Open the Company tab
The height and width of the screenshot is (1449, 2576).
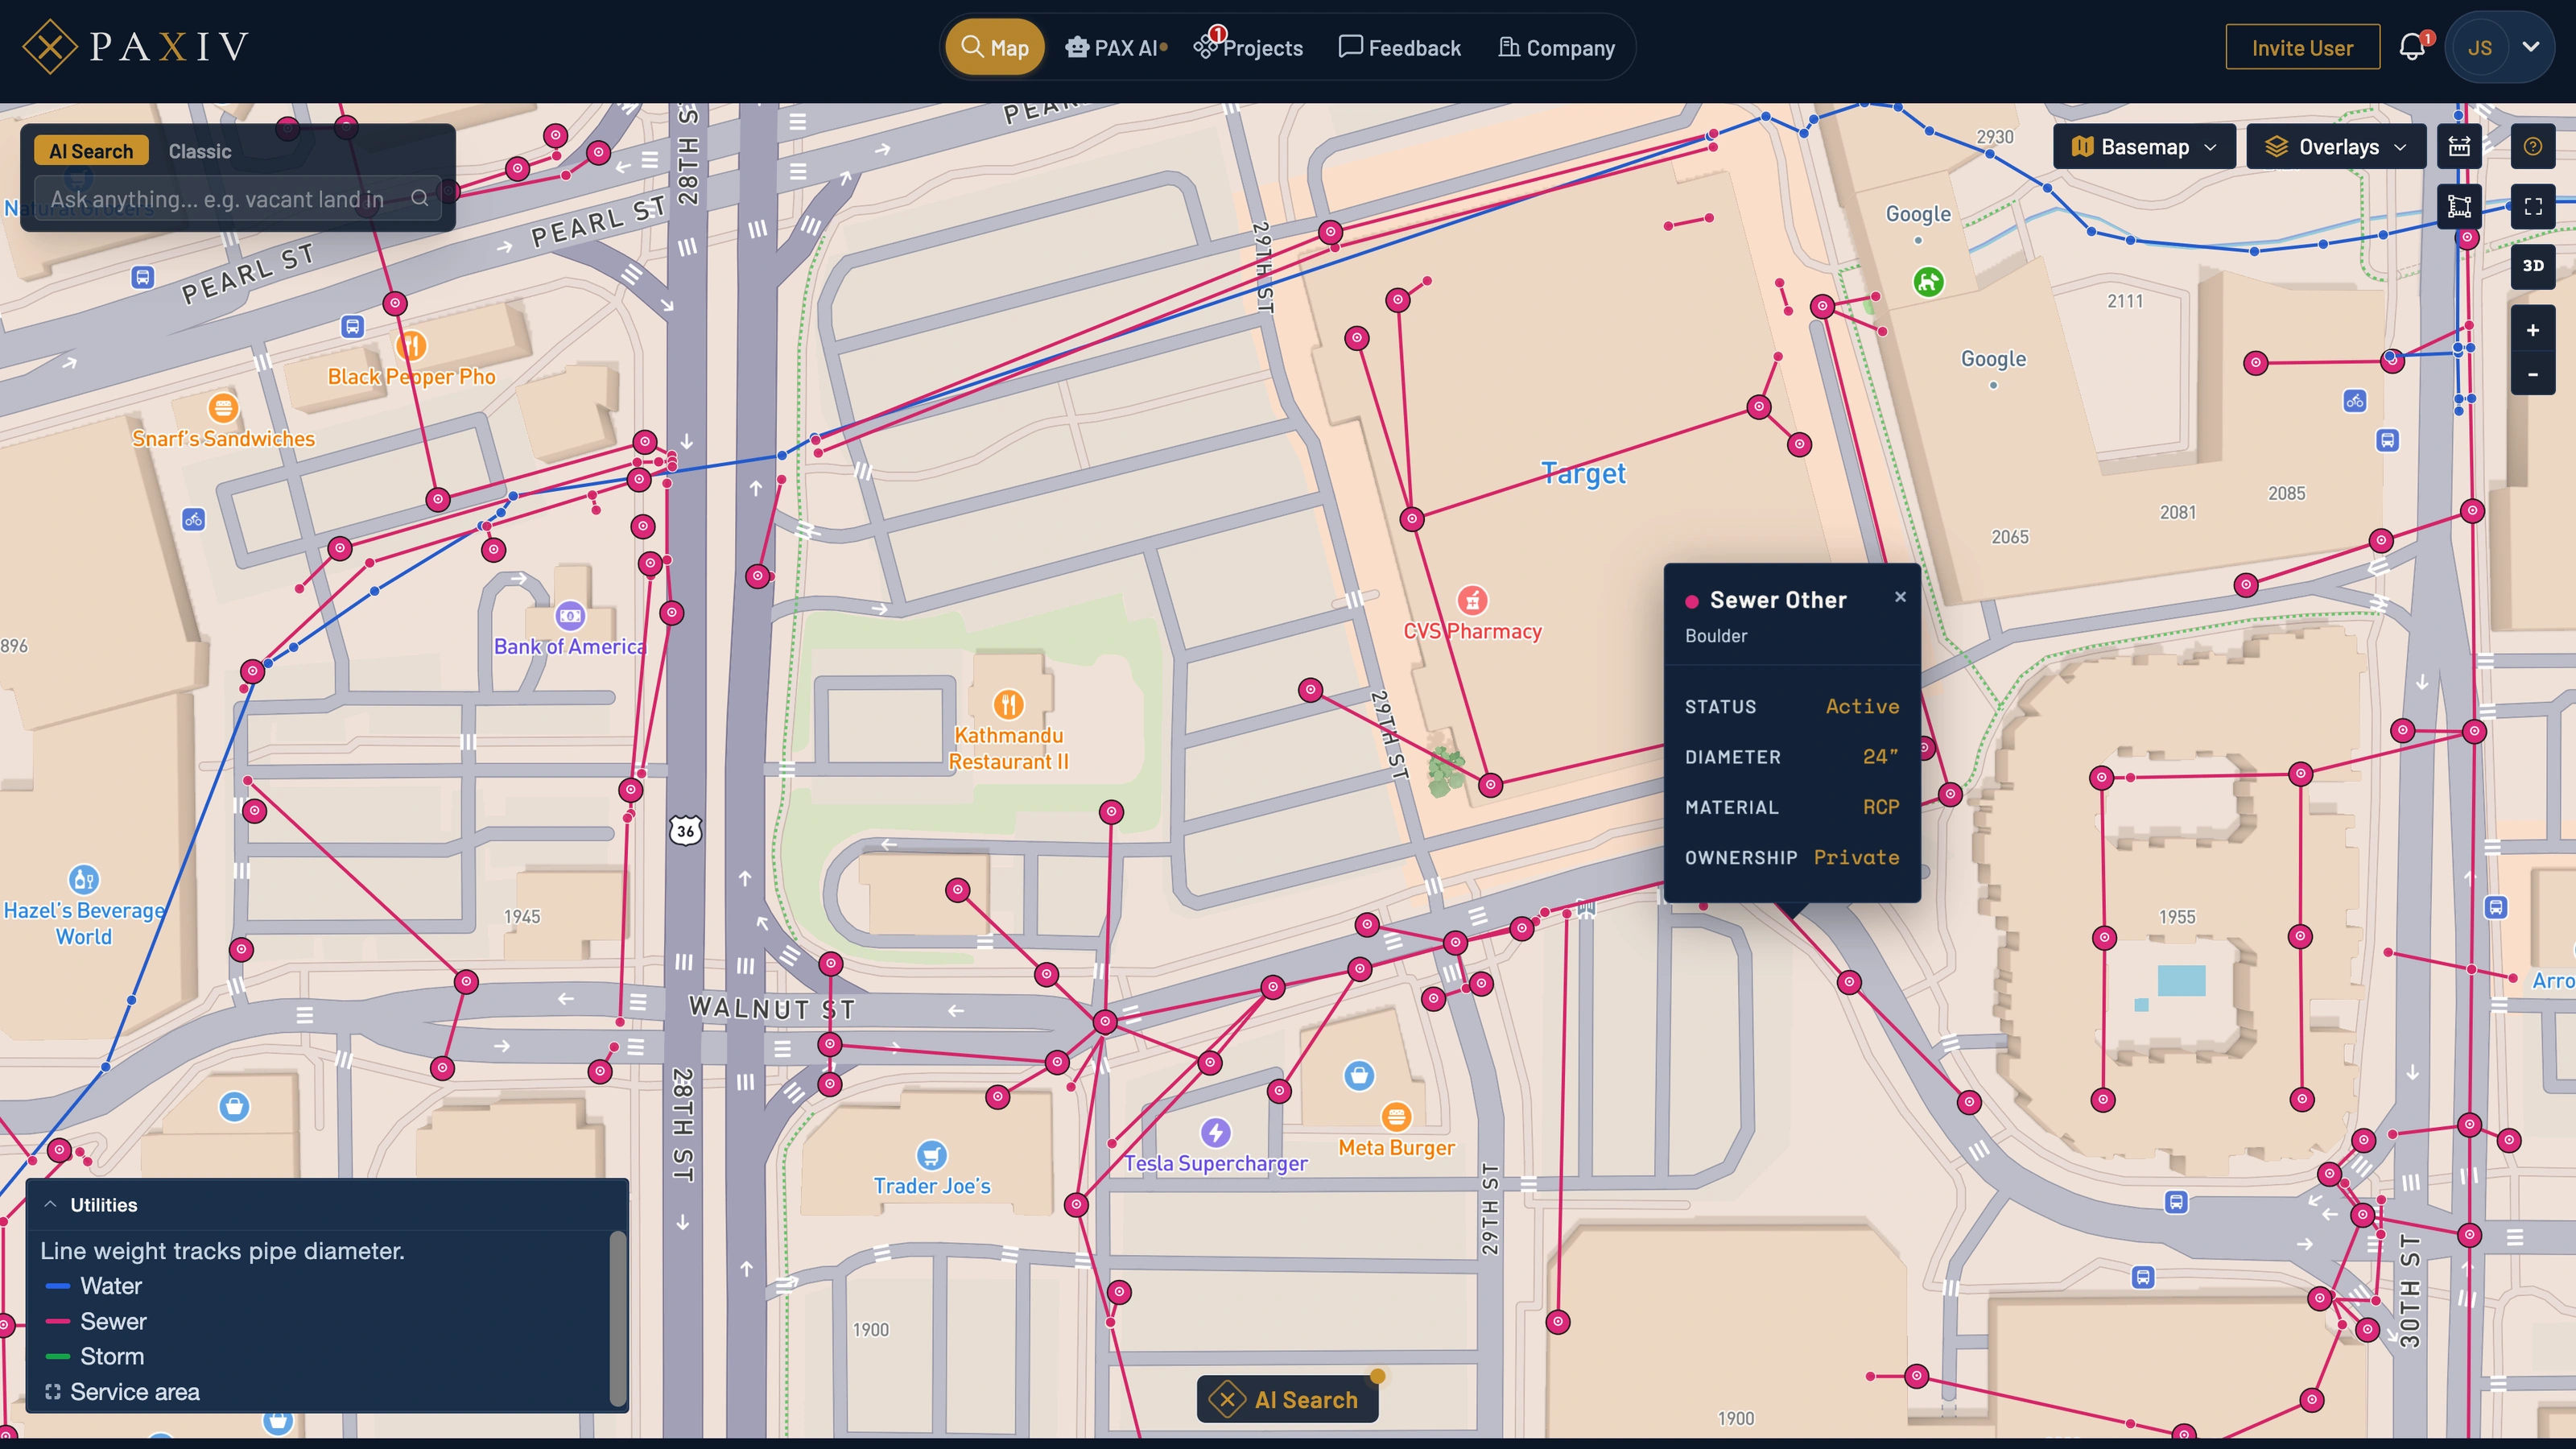1557,47
